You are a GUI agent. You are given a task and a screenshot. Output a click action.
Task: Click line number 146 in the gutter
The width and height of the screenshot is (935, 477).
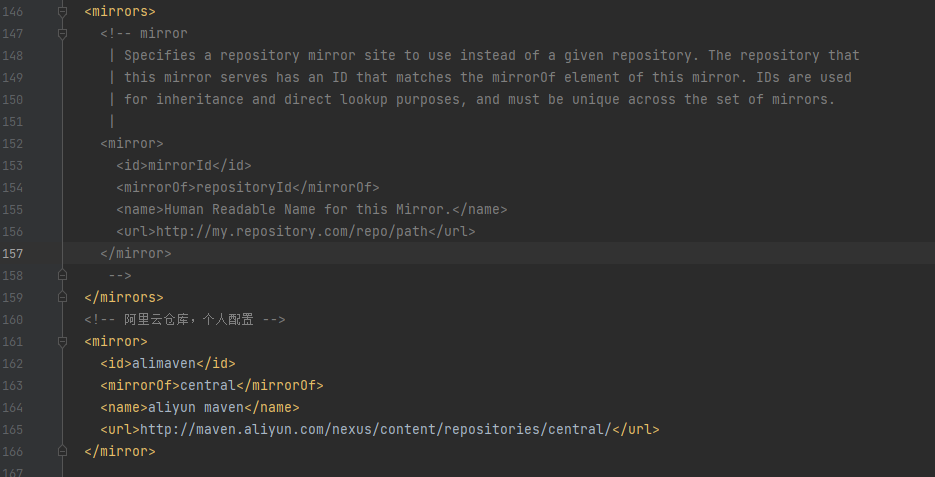point(12,11)
